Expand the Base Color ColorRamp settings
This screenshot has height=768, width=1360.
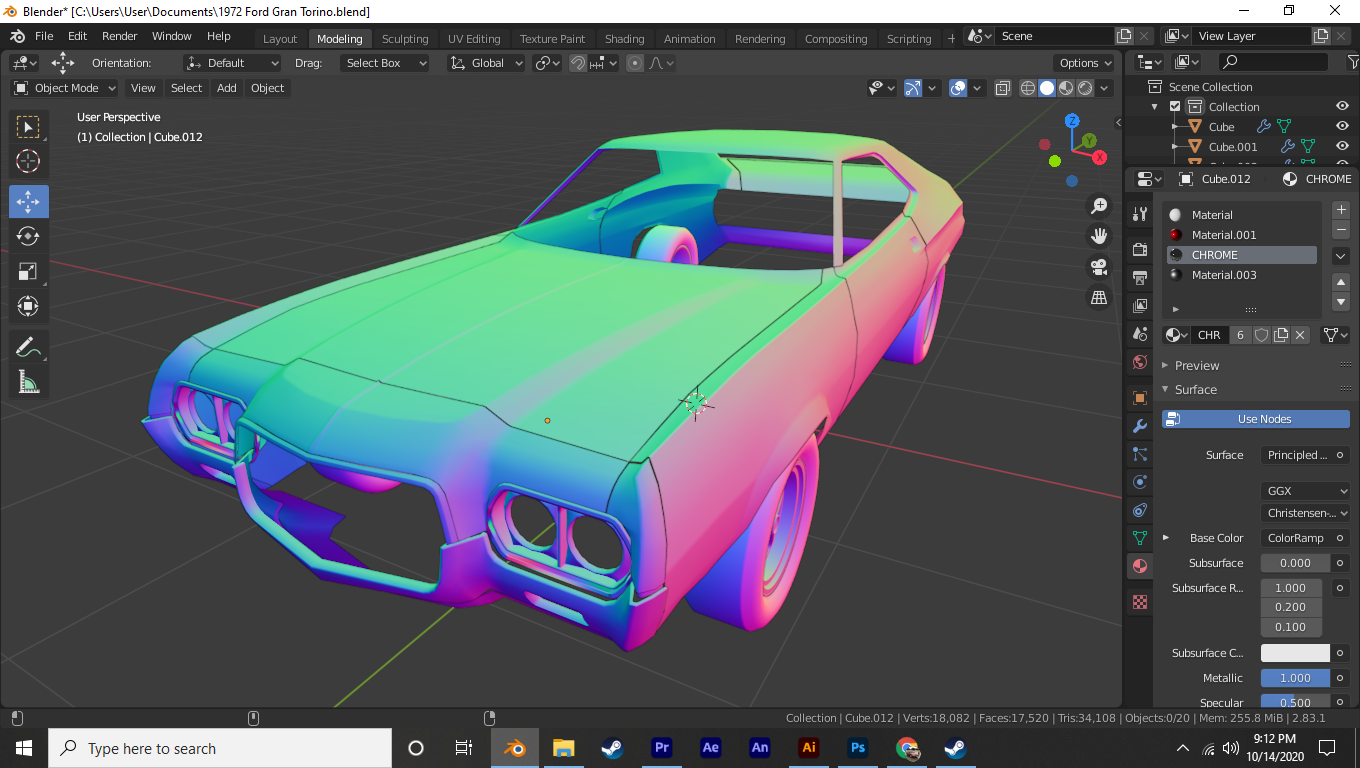coord(1166,538)
